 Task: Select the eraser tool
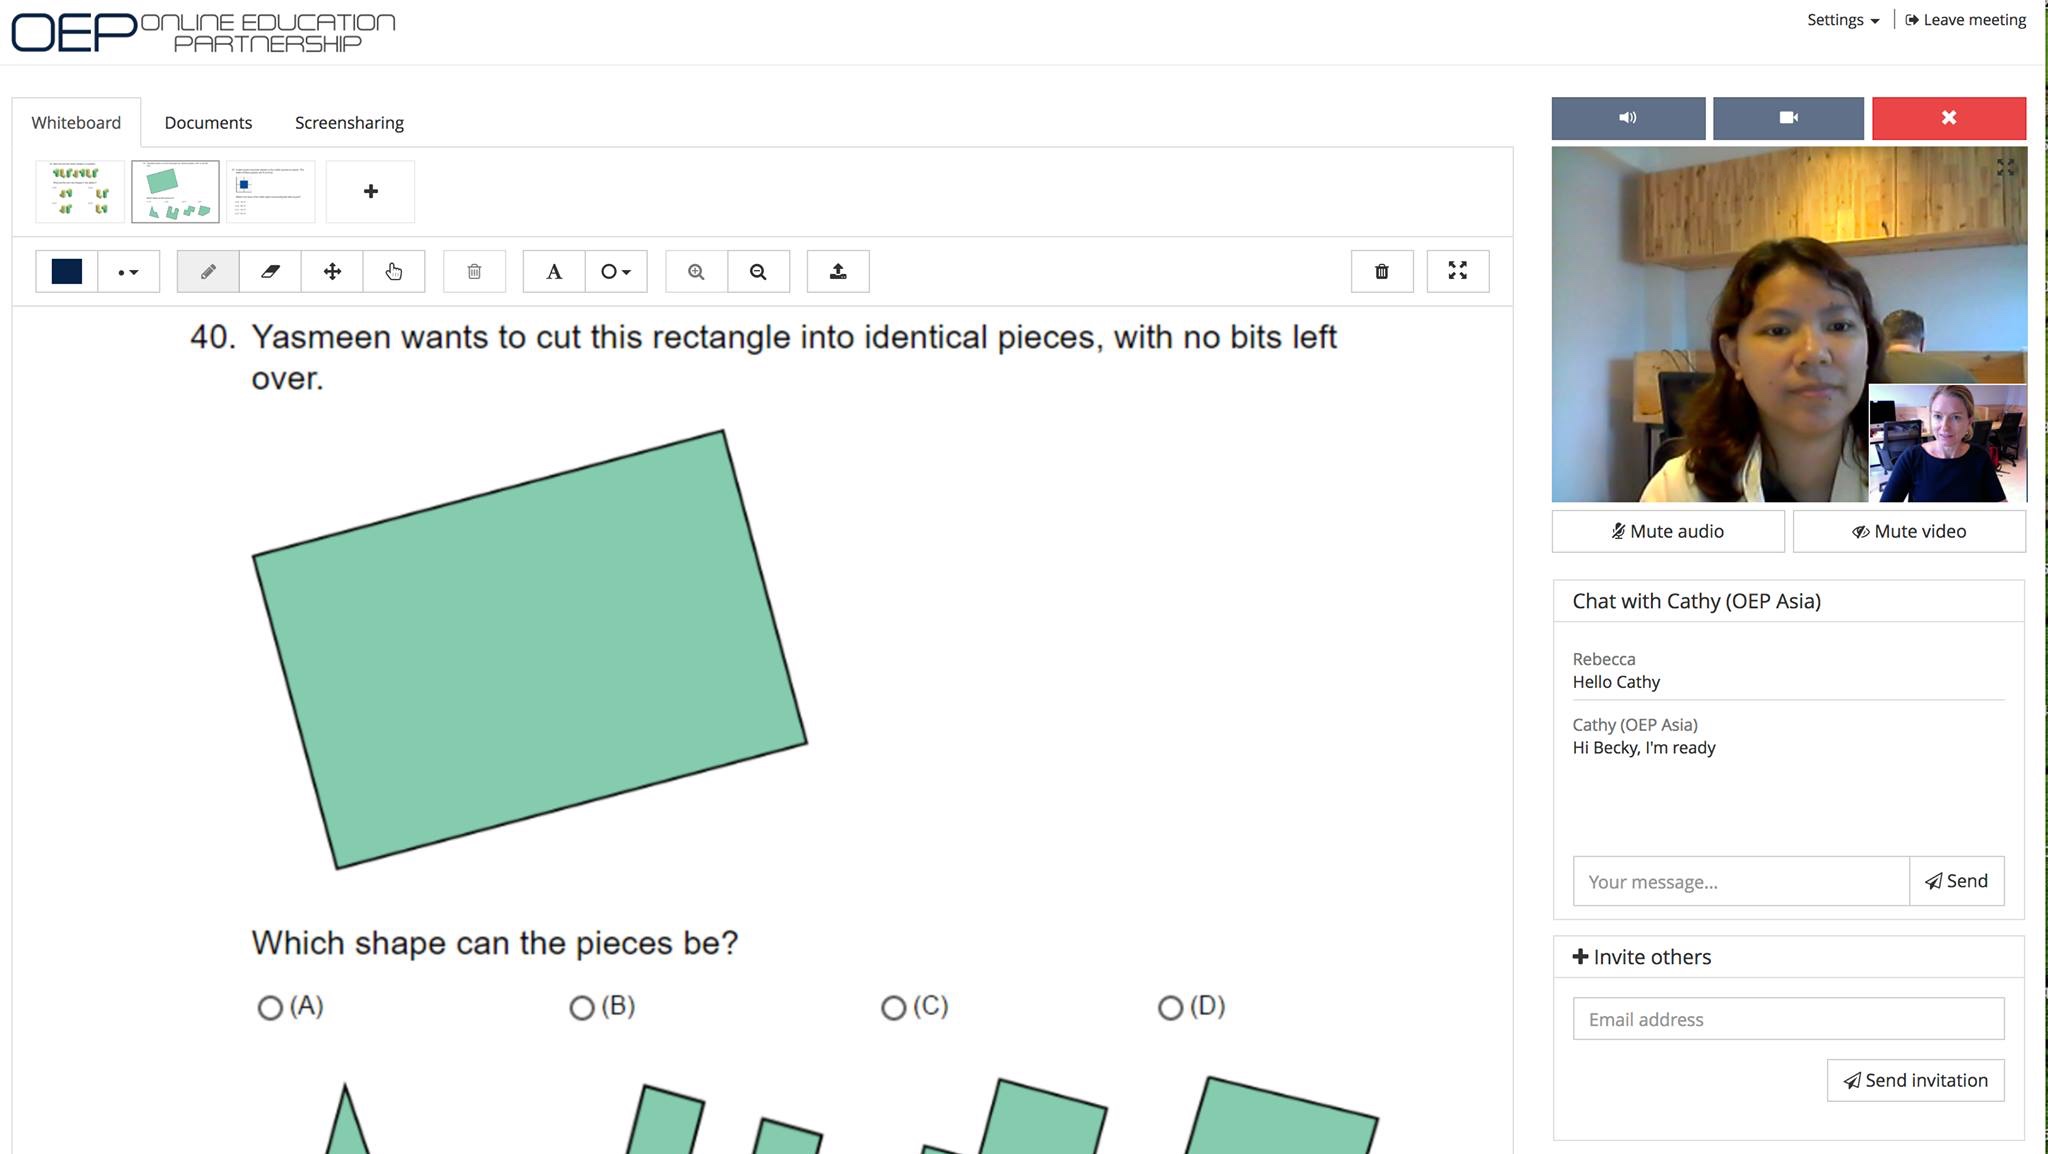point(270,270)
